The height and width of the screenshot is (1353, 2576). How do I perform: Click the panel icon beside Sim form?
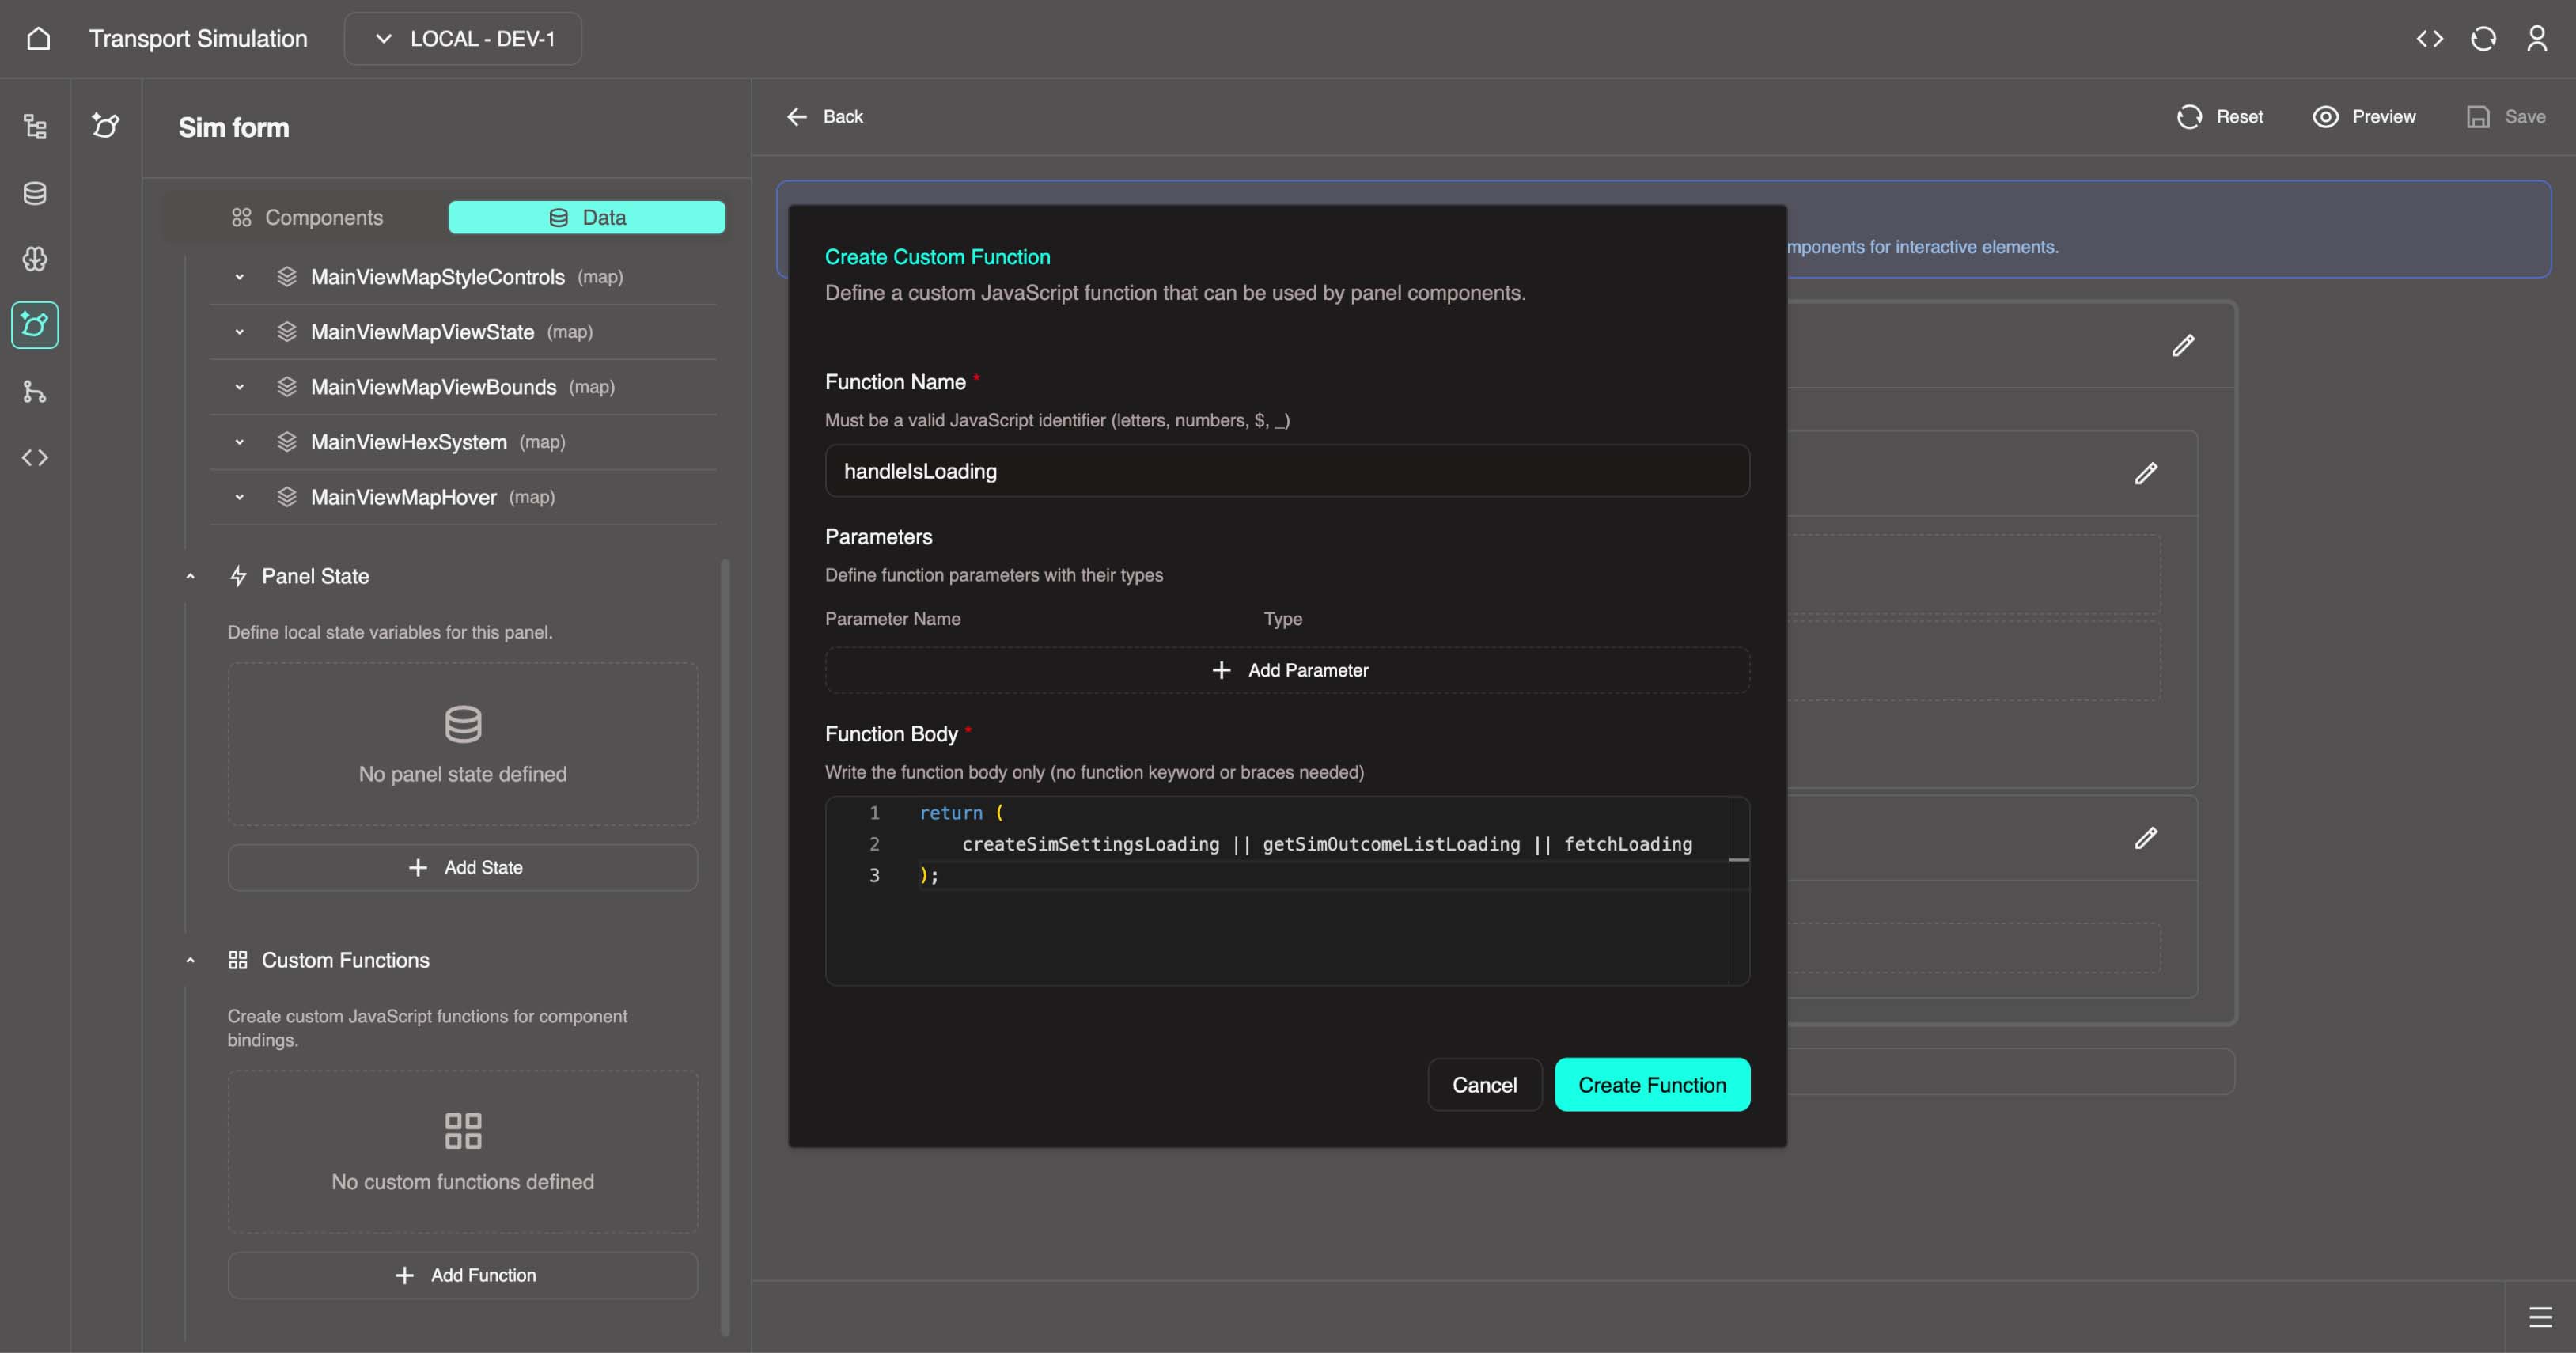coord(106,126)
